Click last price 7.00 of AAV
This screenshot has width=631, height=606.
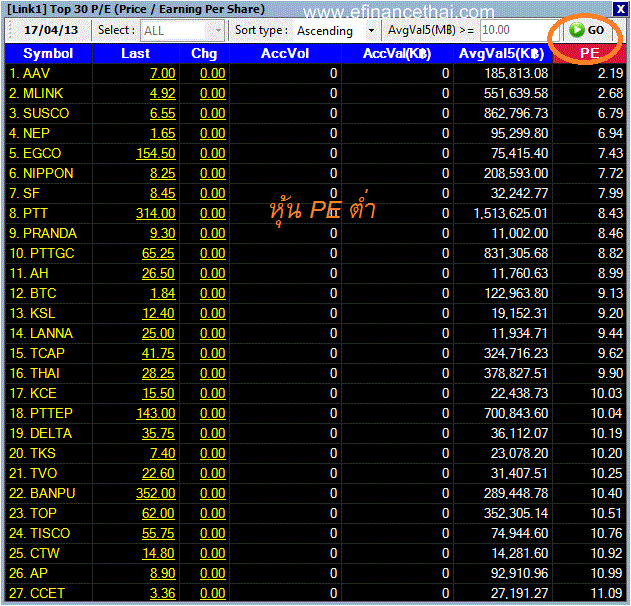click(x=163, y=73)
